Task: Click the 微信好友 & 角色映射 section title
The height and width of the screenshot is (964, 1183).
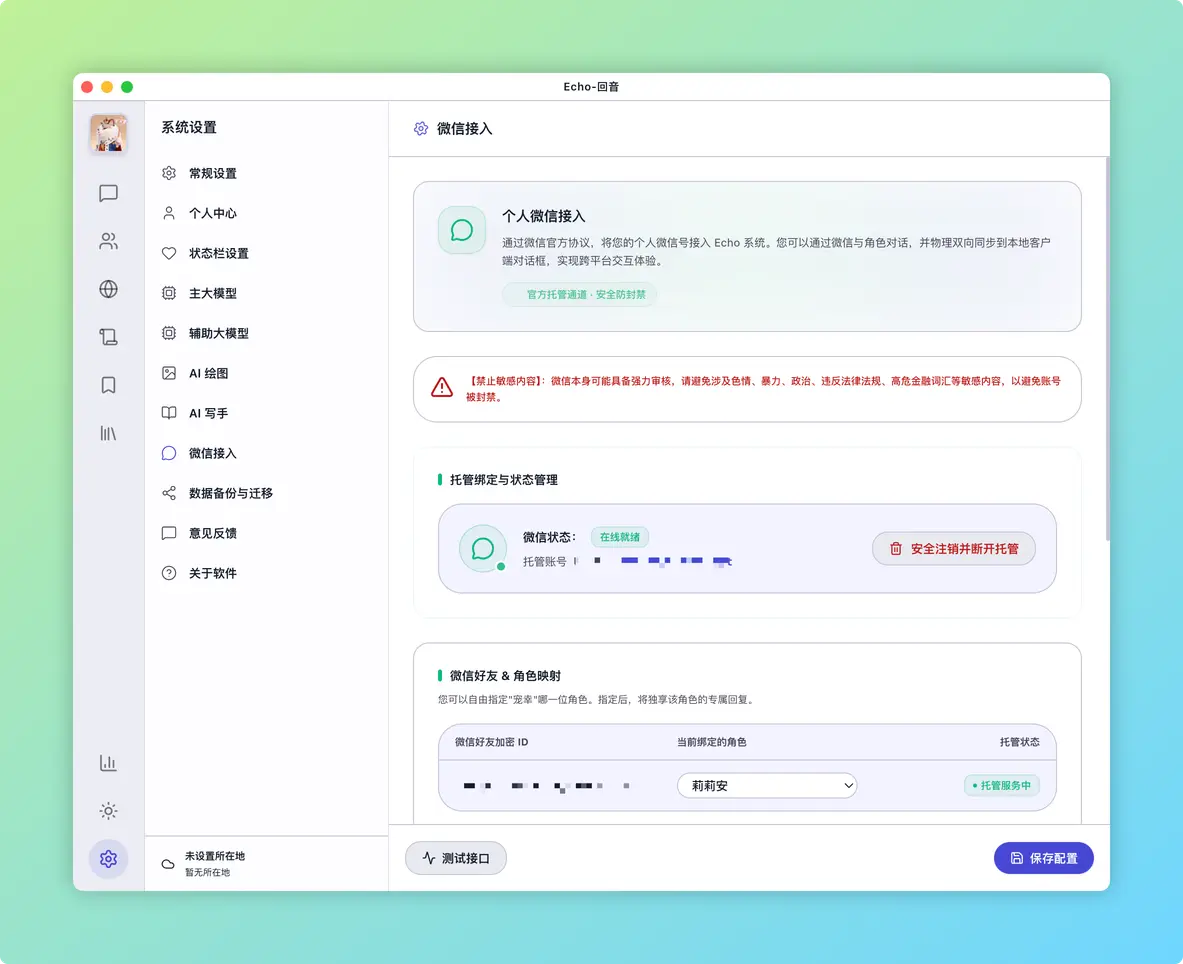Action: (x=505, y=676)
